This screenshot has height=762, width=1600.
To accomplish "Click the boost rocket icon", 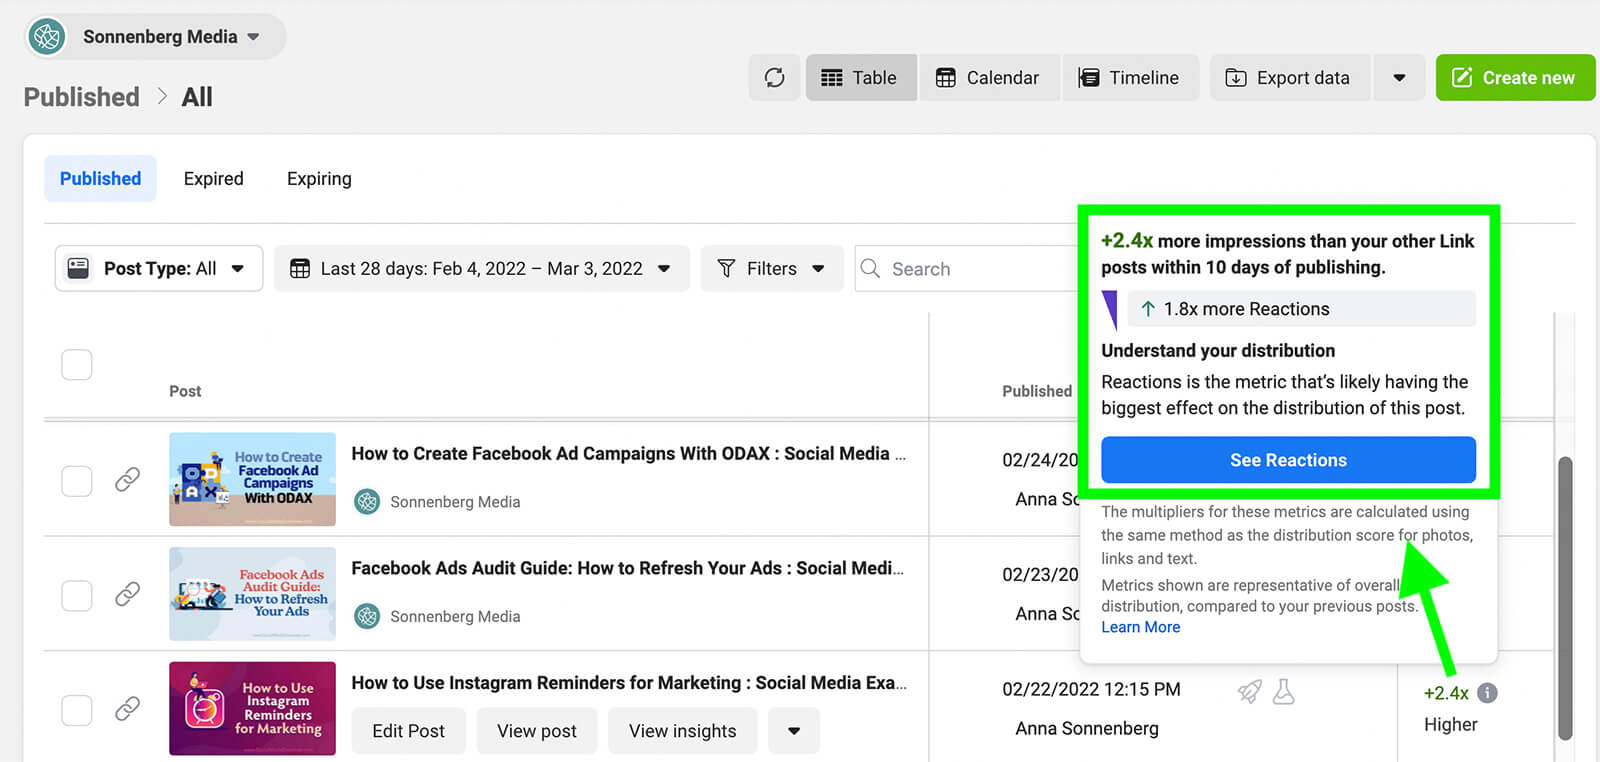I will coord(1249,691).
